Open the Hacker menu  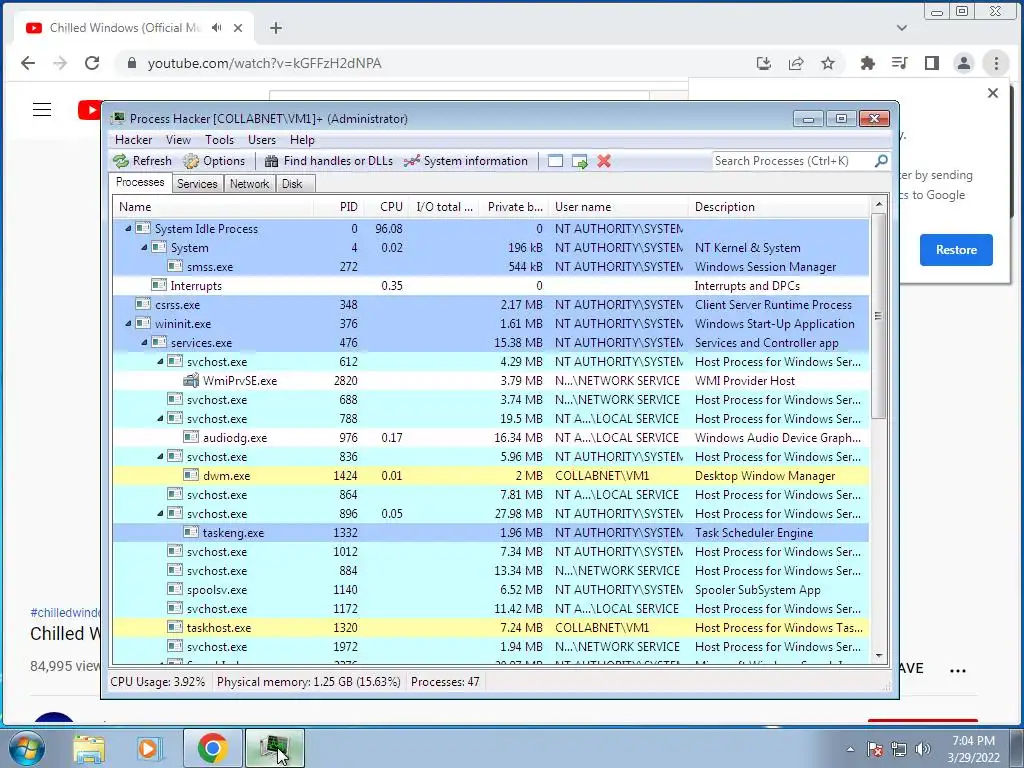click(x=133, y=140)
